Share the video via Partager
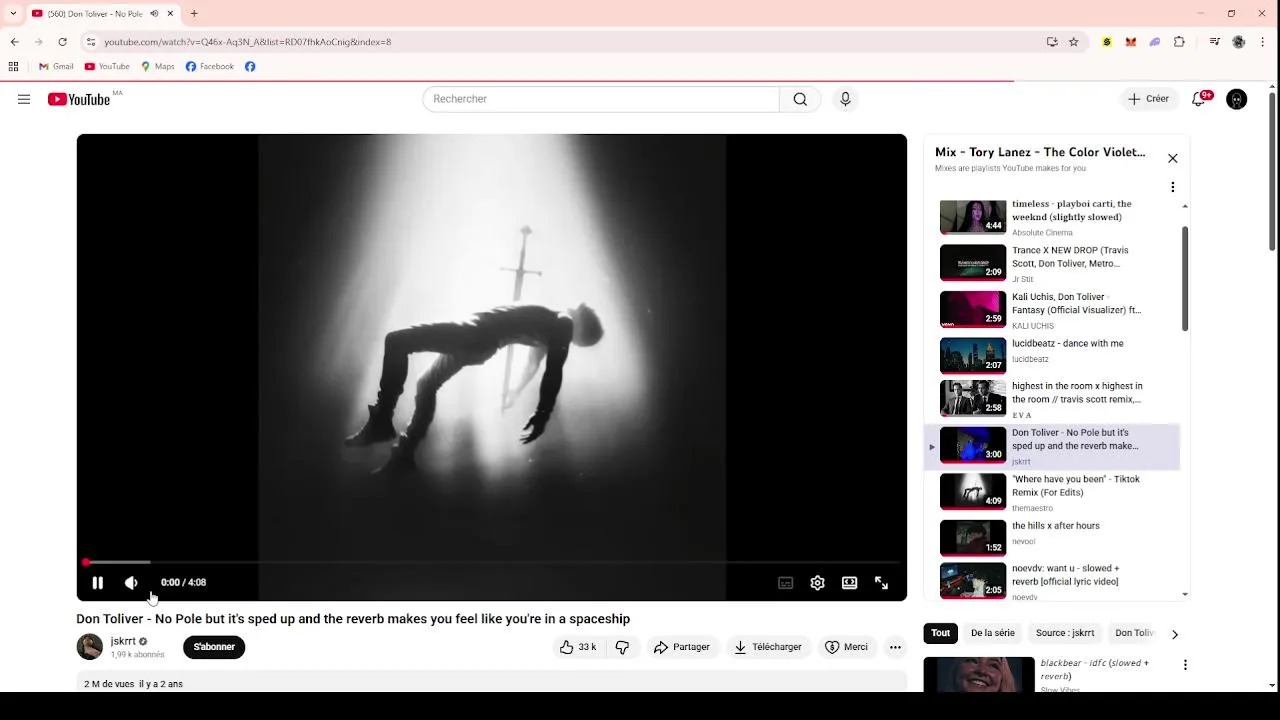 click(682, 647)
